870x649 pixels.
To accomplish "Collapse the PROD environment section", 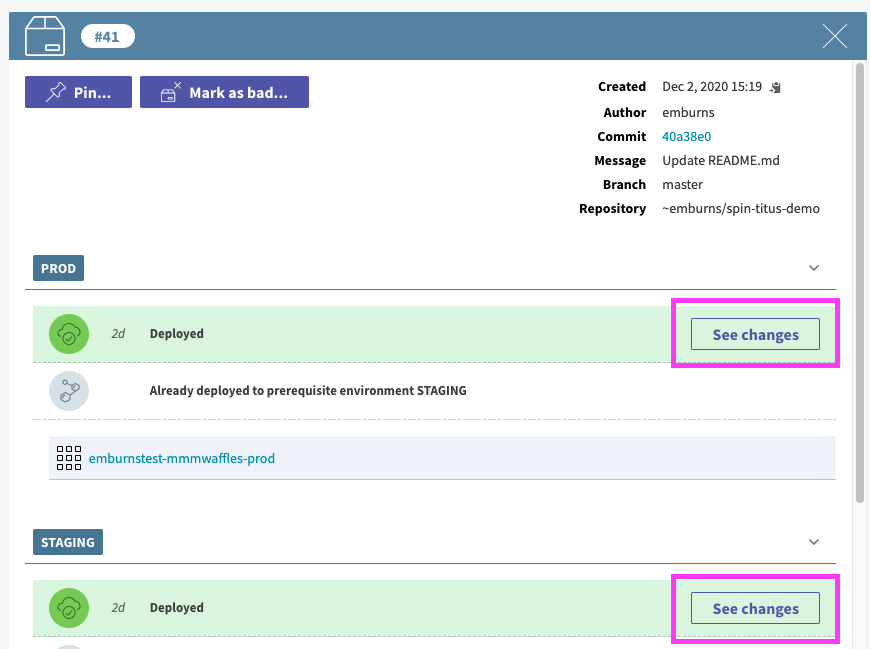I will (x=813, y=268).
